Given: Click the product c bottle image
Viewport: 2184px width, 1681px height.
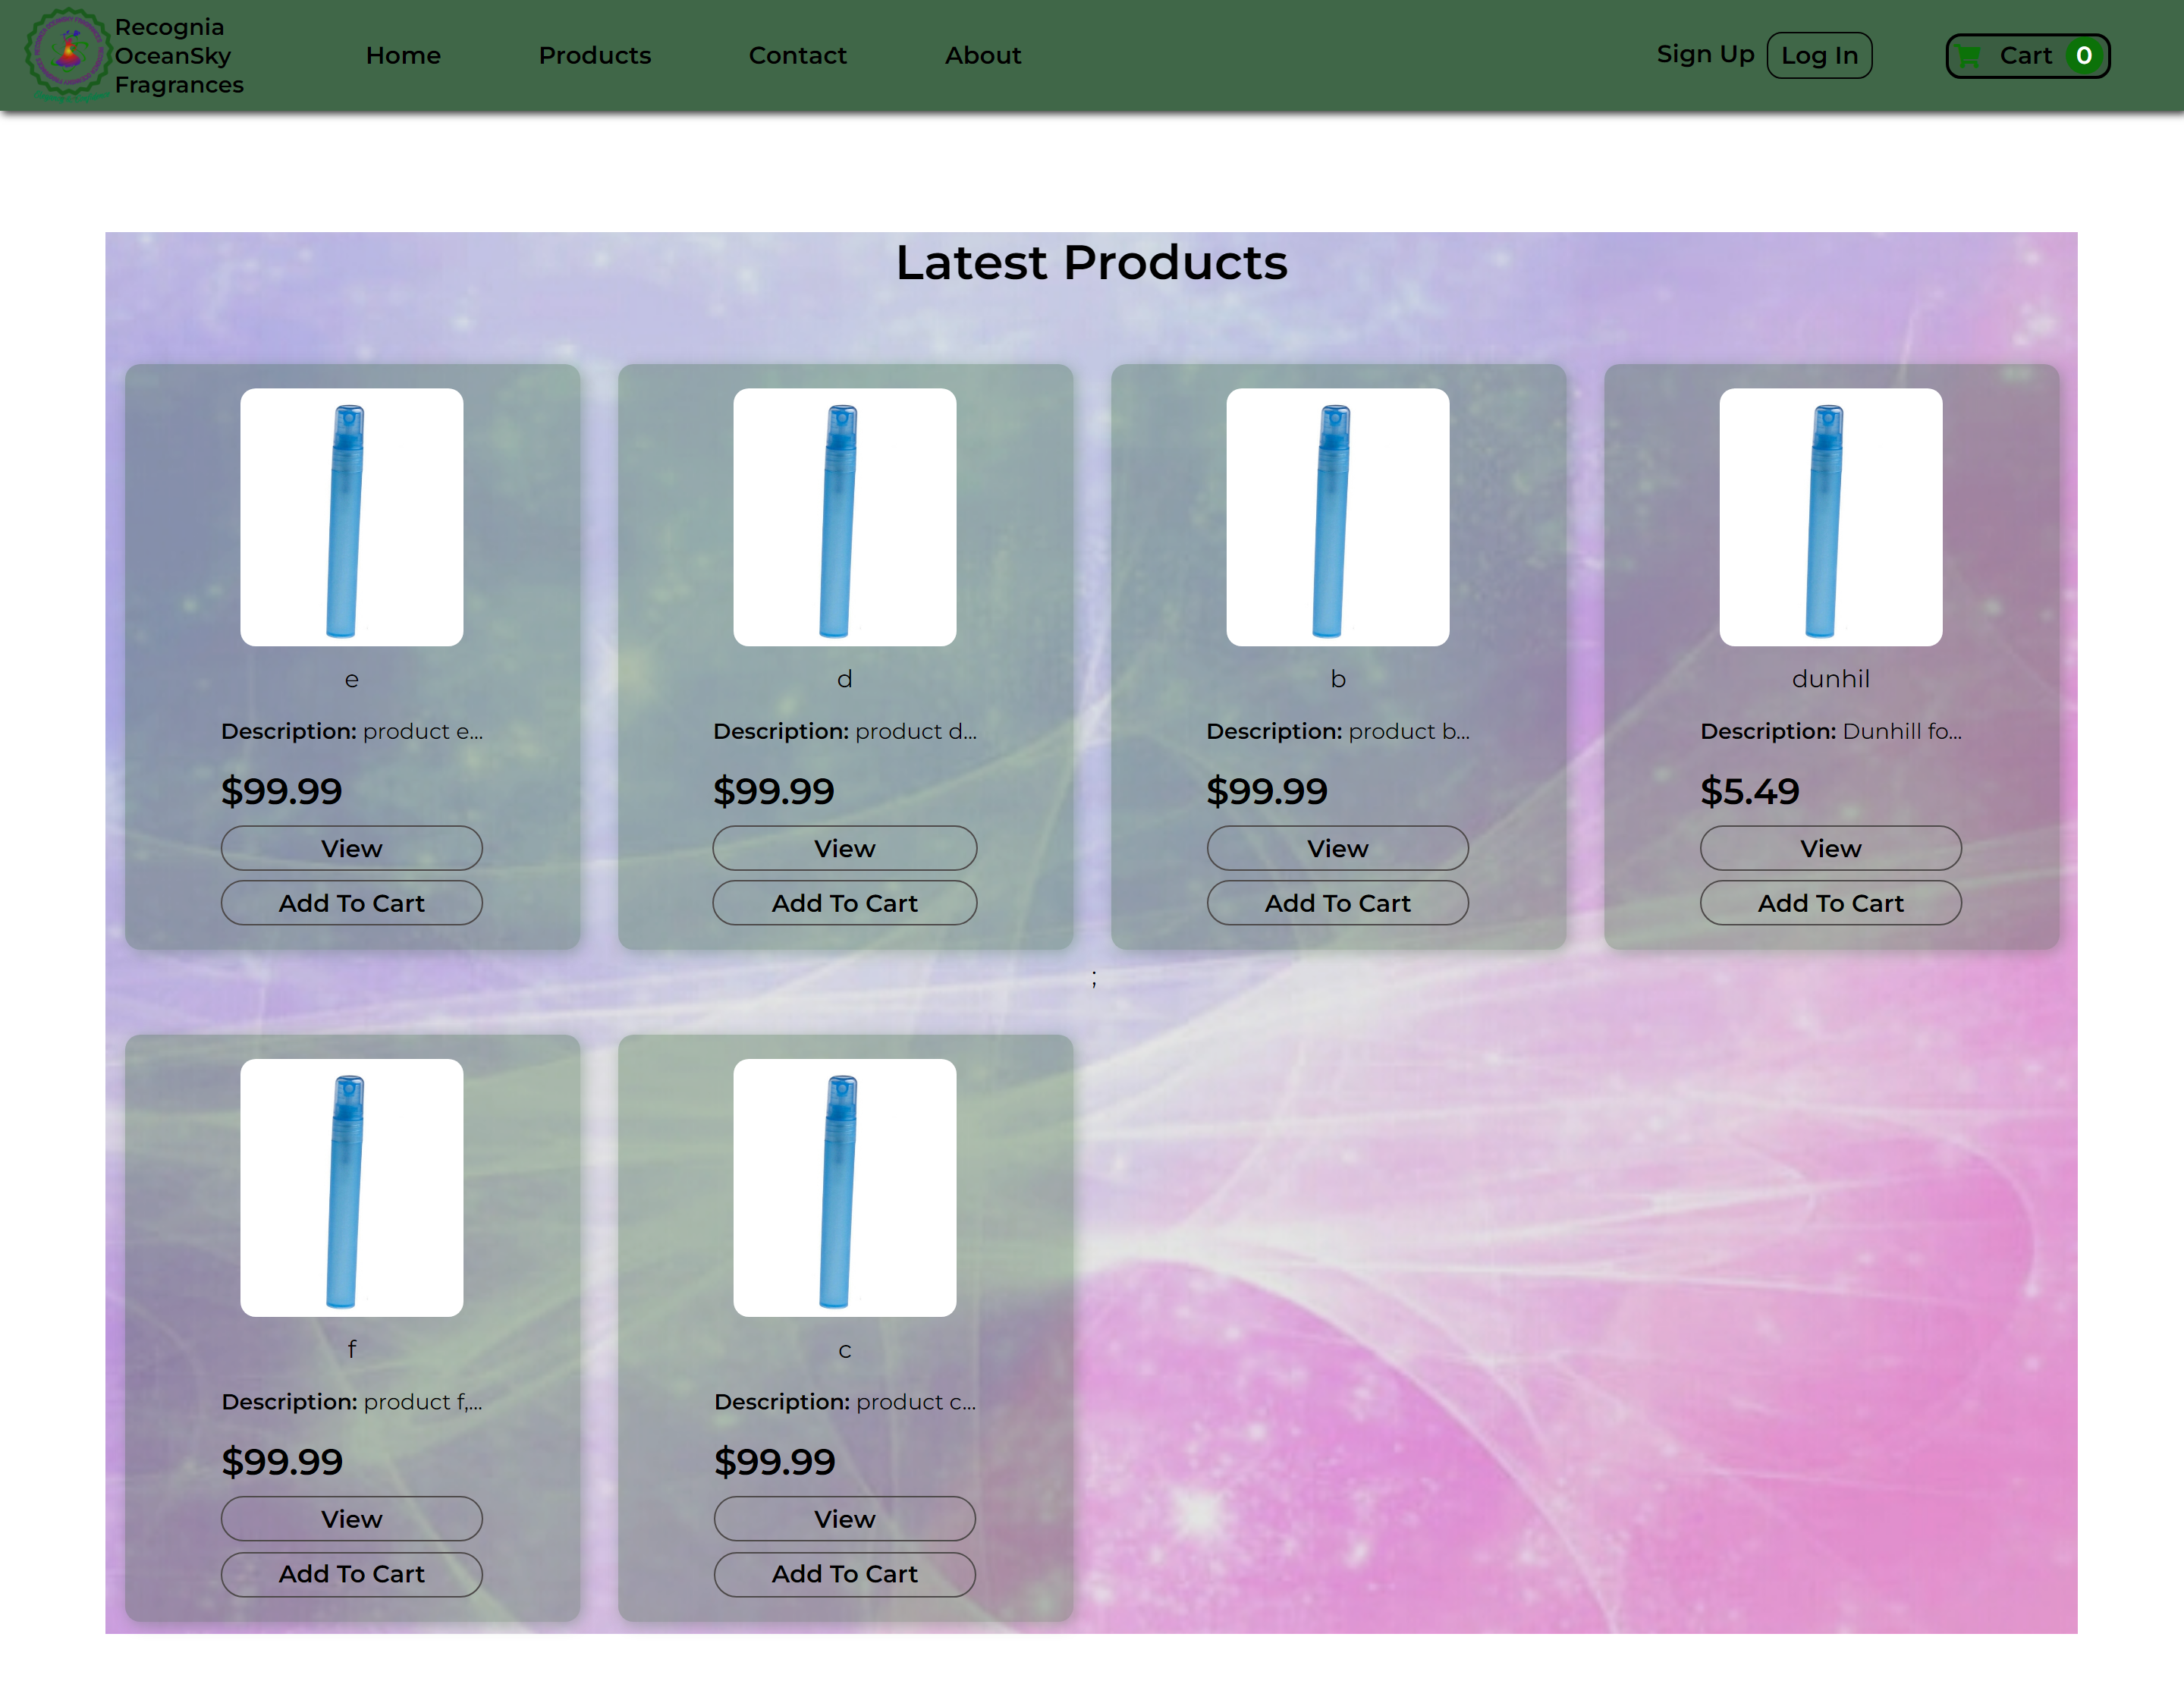Looking at the screenshot, I should [x=845, y=1188].
